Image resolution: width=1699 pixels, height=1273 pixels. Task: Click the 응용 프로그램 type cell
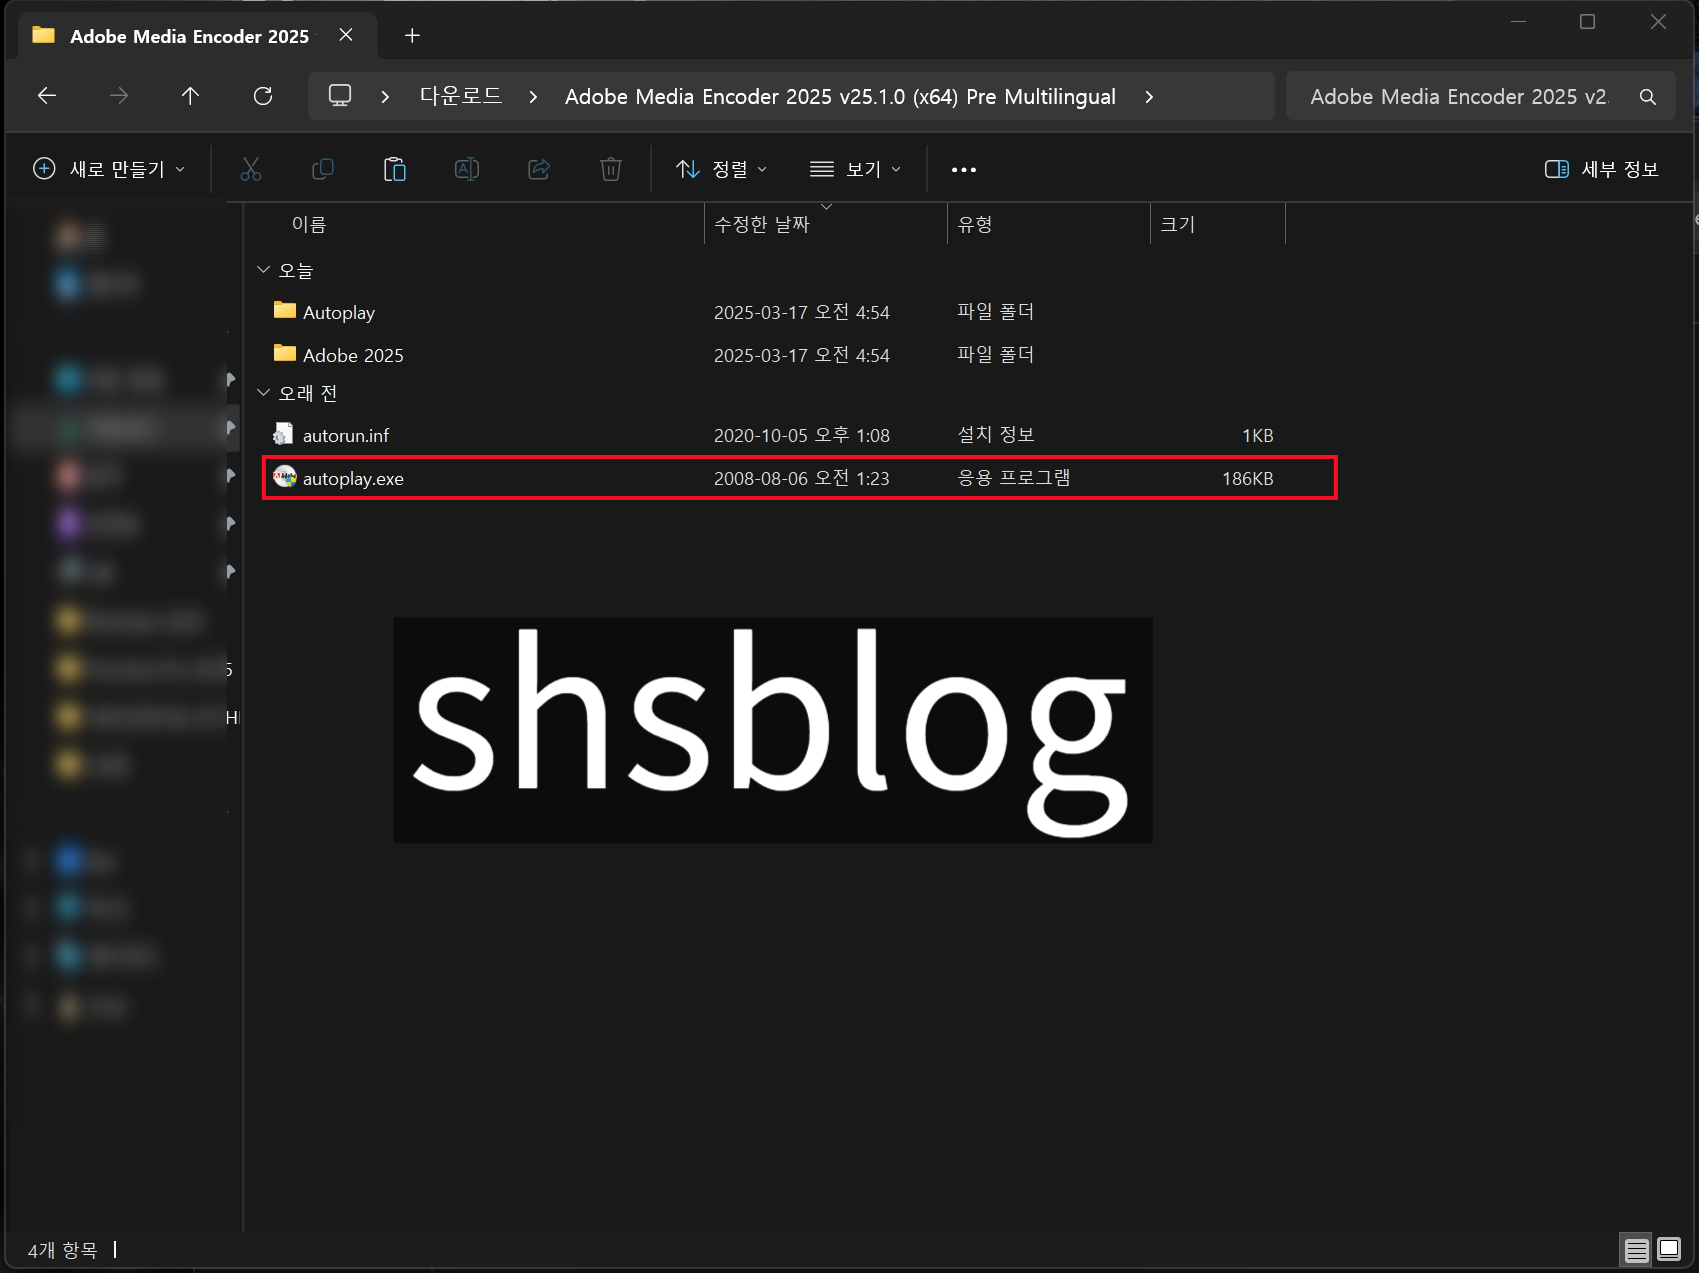coord(1014,478)
